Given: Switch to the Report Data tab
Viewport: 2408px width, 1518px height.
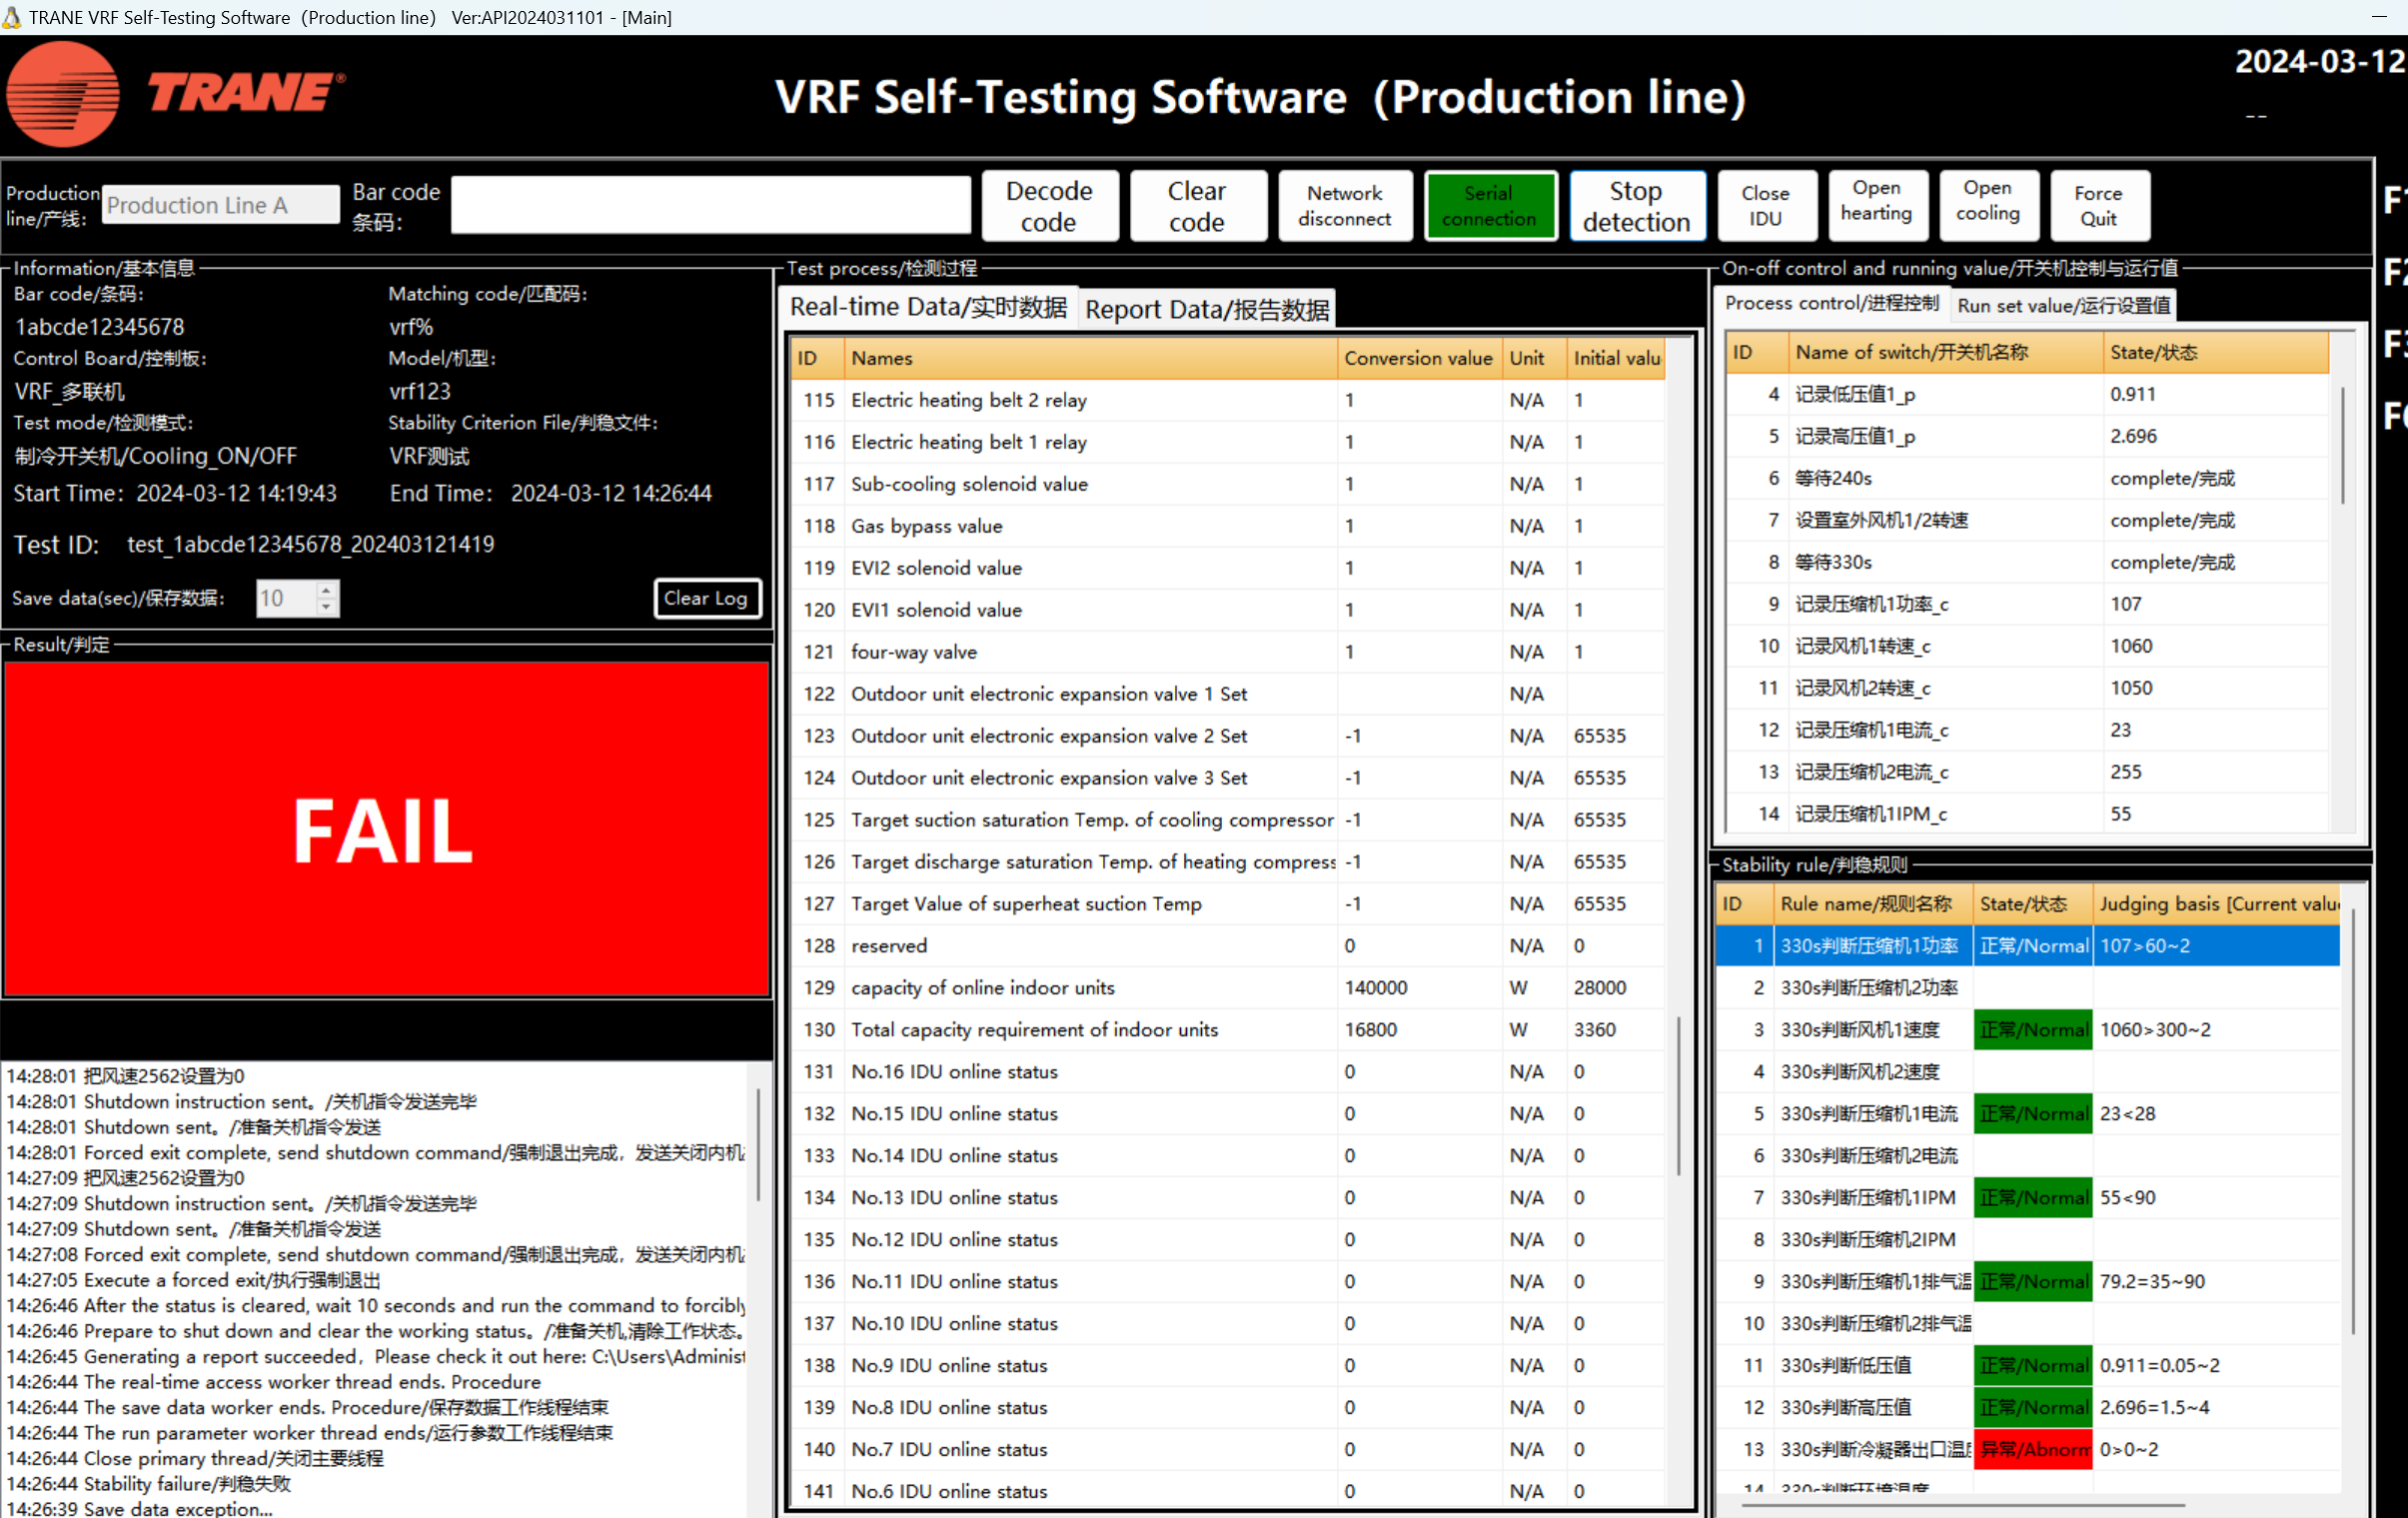Looking at the screenshot, I should coord(1207,309).
